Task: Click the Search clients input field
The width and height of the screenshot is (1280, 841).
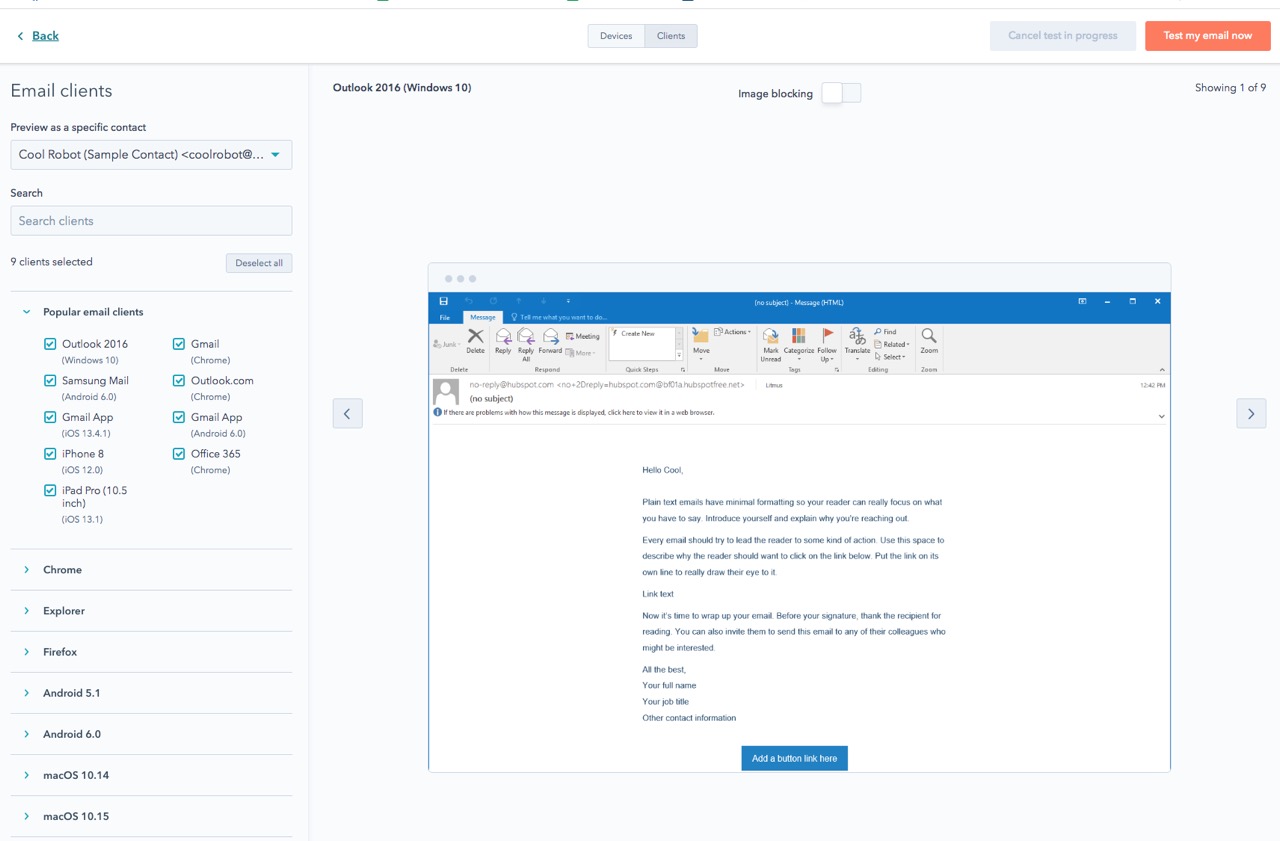Action: [x=151, y=221]
